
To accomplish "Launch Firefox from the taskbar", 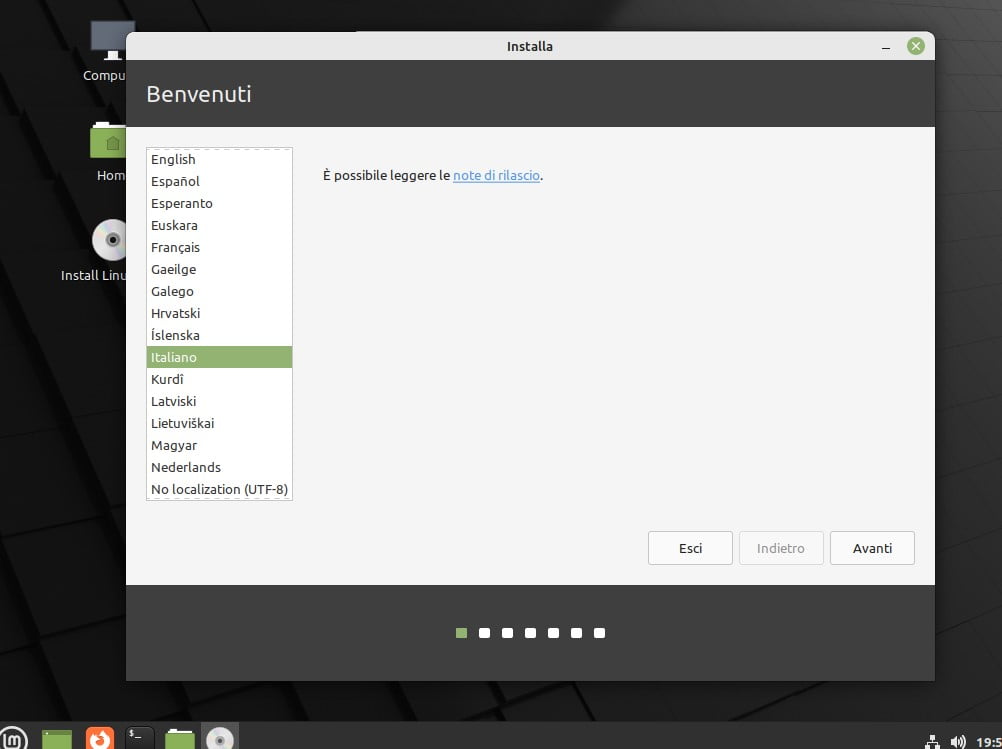I will [99, 739].
